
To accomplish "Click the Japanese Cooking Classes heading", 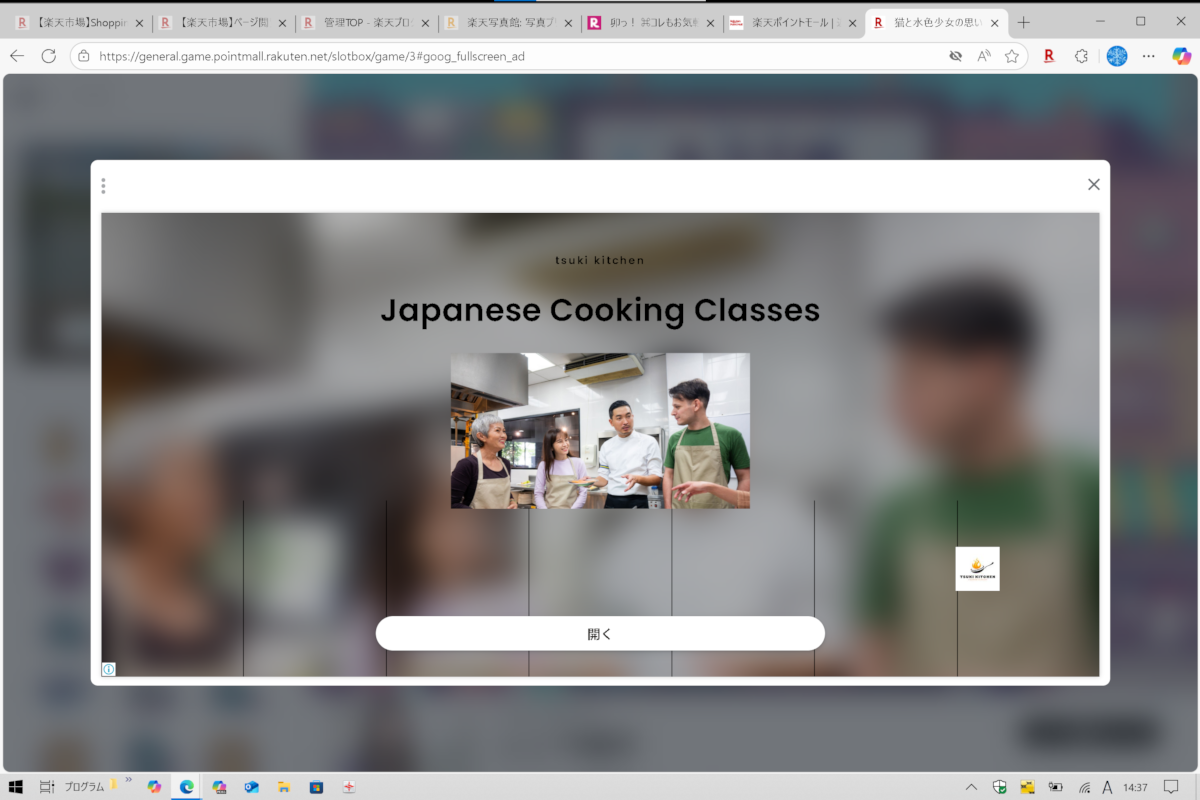I will pos(600,310).
